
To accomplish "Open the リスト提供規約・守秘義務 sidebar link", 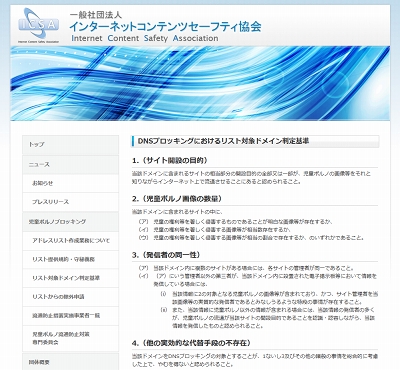I will click(x=70, y=259).
